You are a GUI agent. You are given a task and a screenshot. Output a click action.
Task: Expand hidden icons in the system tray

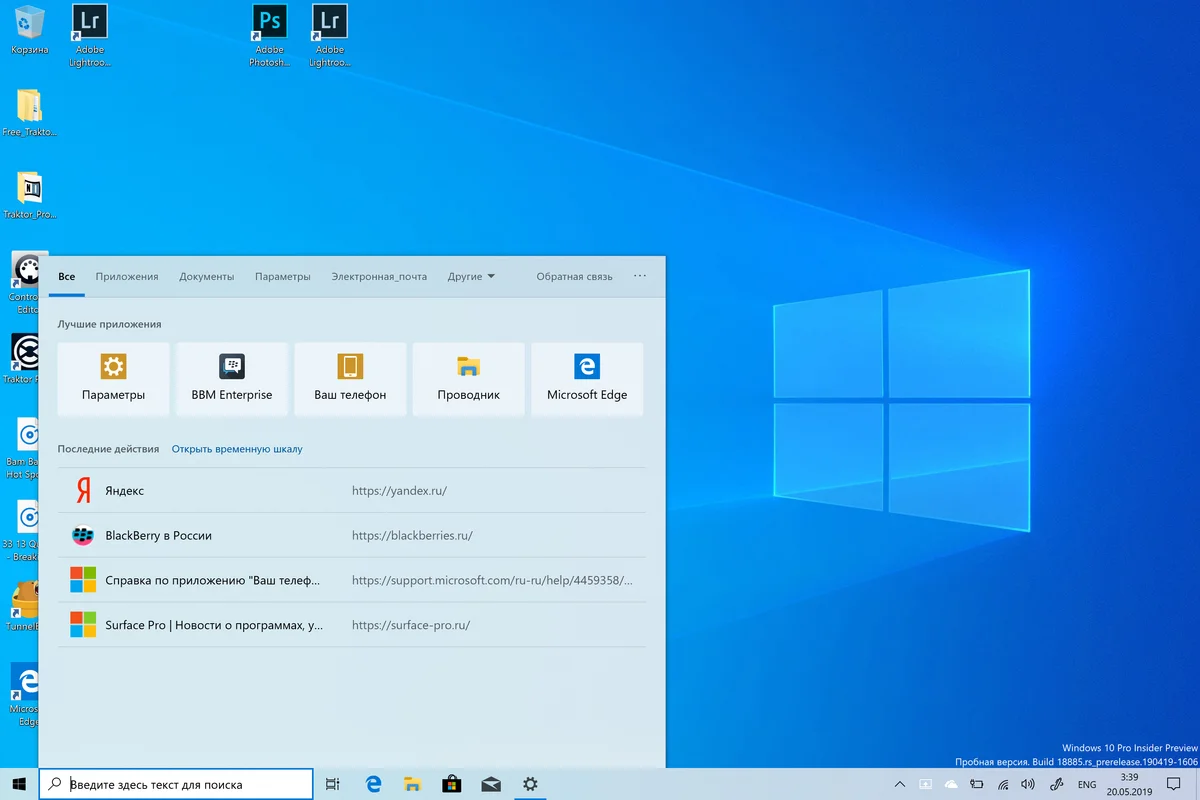(899, 784)
